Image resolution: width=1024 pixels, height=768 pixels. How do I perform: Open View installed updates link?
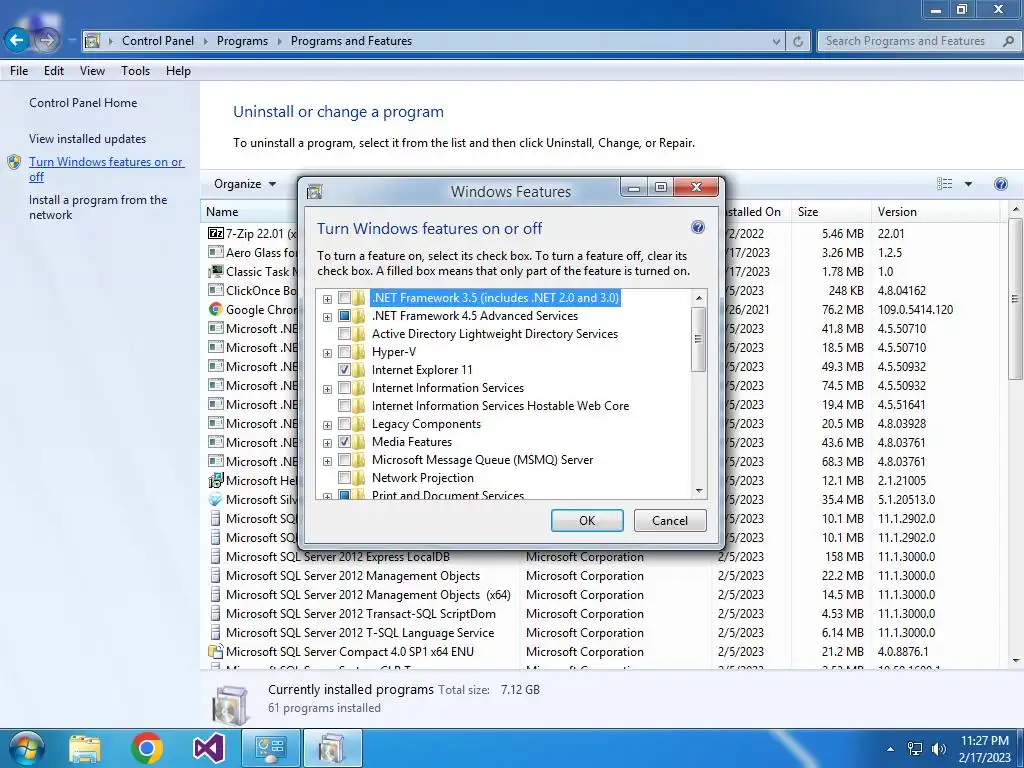coord(88,138)
